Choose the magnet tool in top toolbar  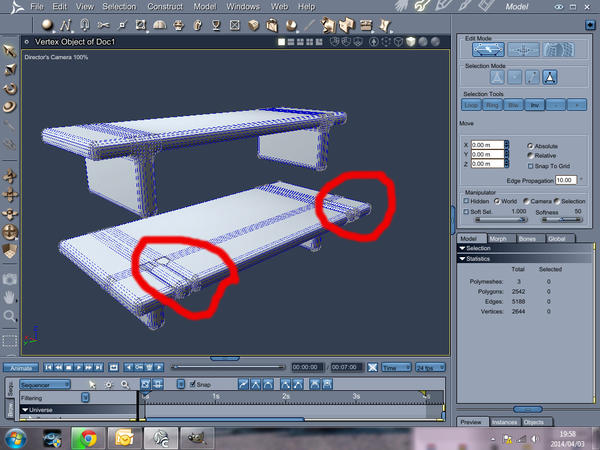[85, 25]
